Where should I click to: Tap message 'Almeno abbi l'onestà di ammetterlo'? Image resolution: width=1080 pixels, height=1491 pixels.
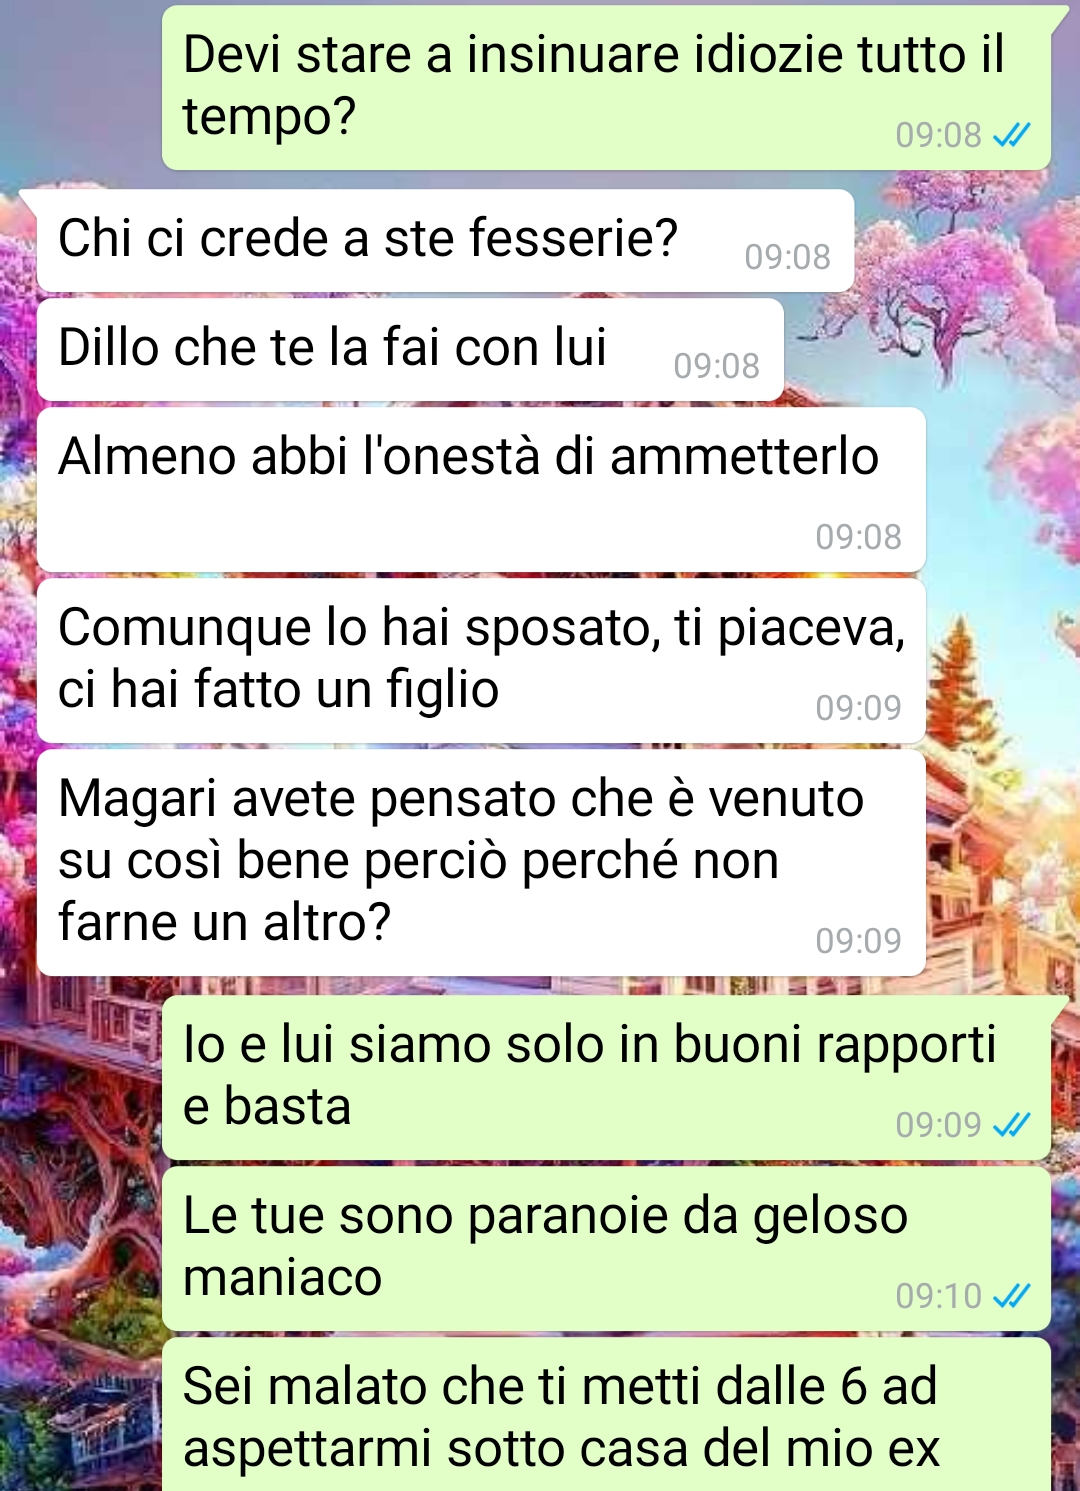(481, 490)
